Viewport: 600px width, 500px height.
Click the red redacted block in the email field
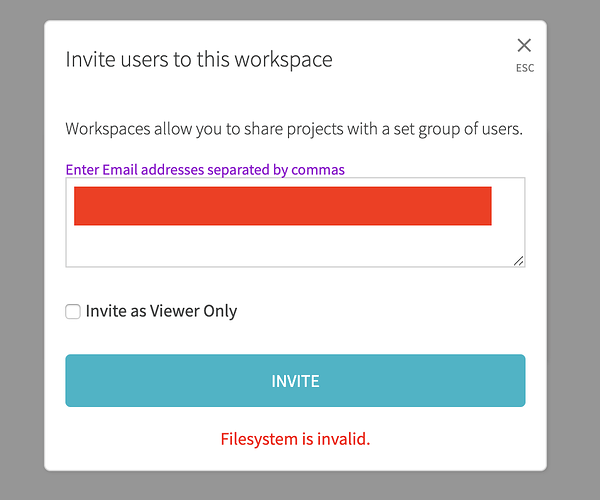tap(283, 205)
